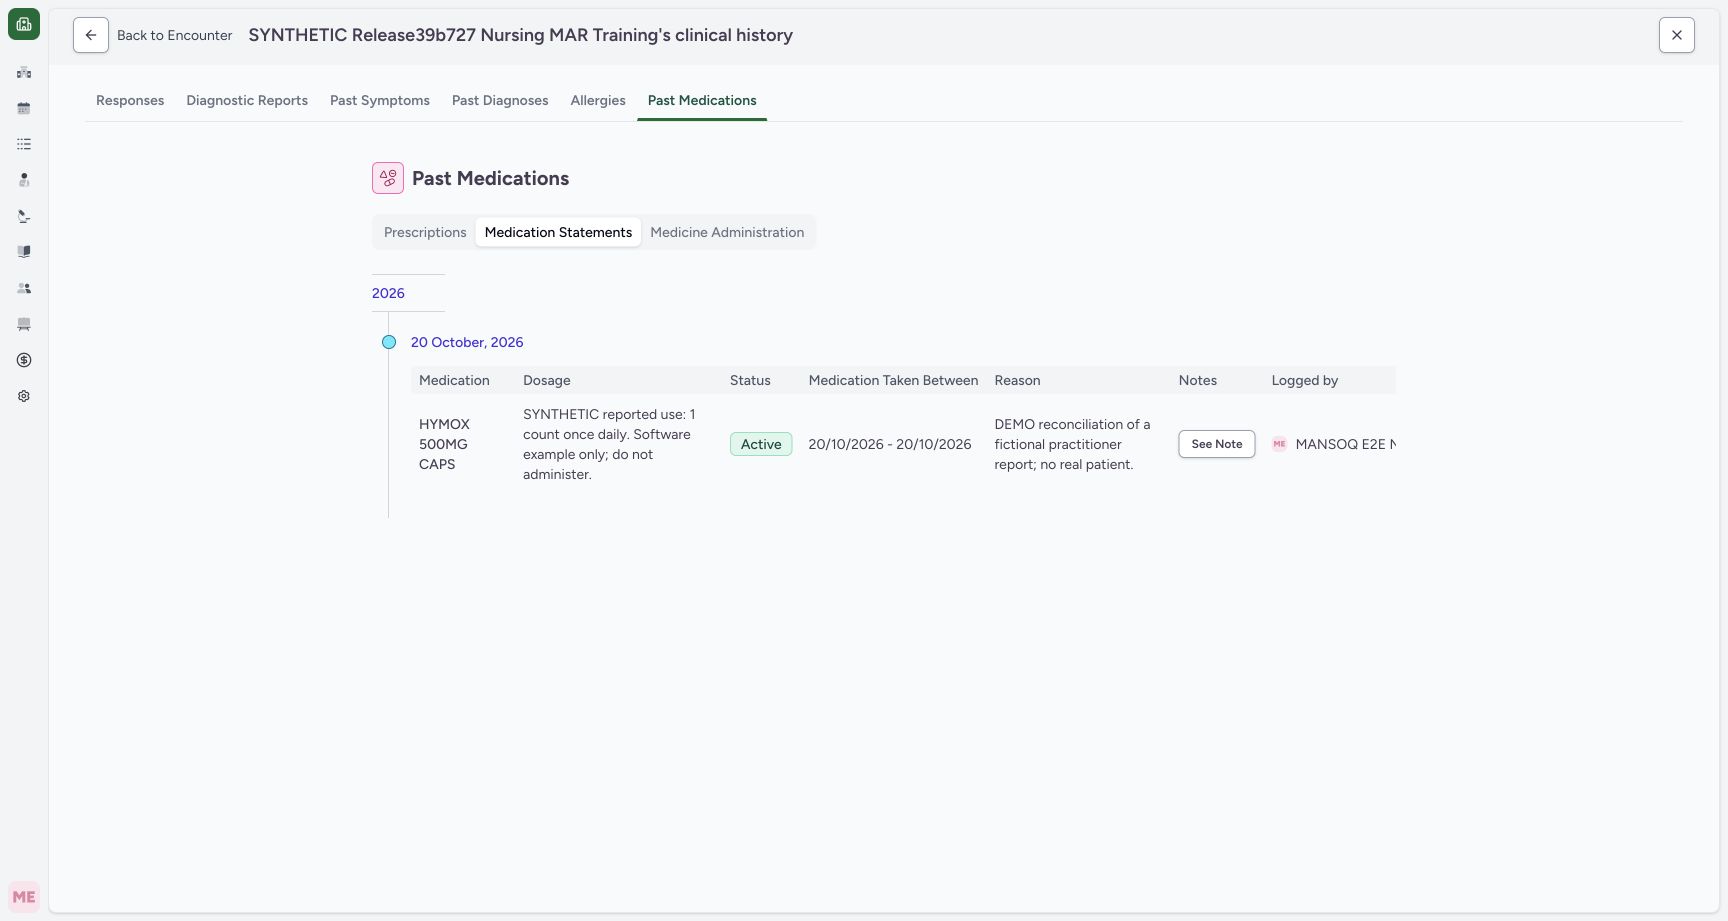Open the waiting bench sidebar icon
The image size is (1728, 921).
pyautogui.click(x=24, y=324)
